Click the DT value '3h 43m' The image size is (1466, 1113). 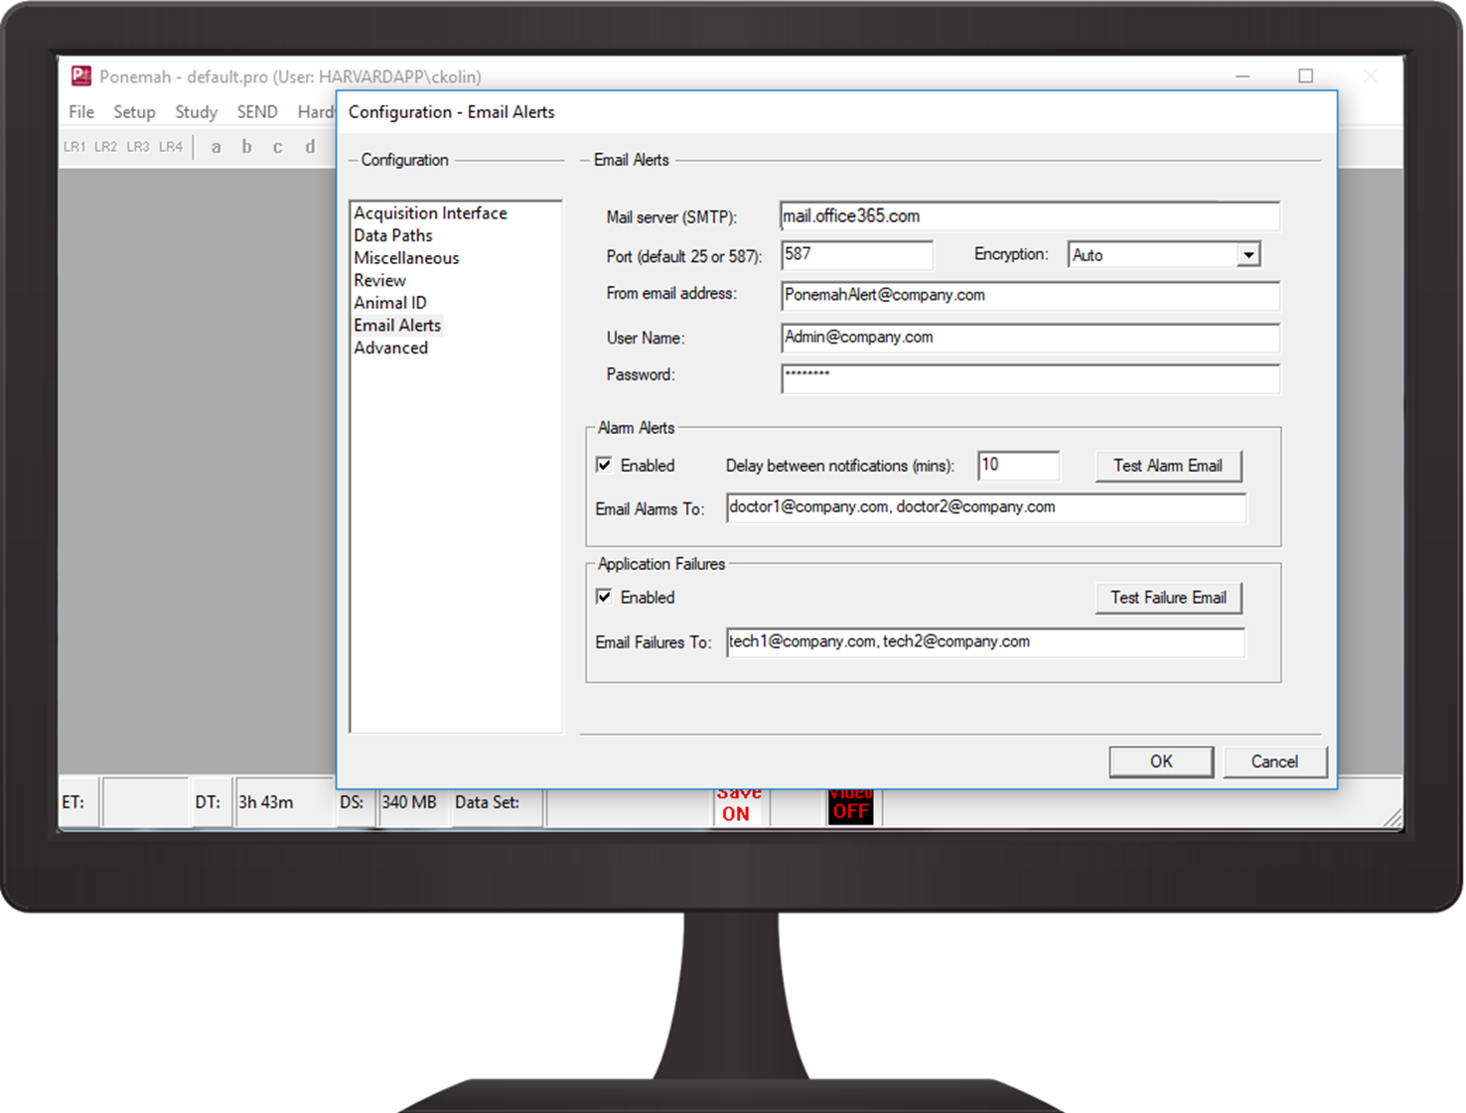(266, 802)
